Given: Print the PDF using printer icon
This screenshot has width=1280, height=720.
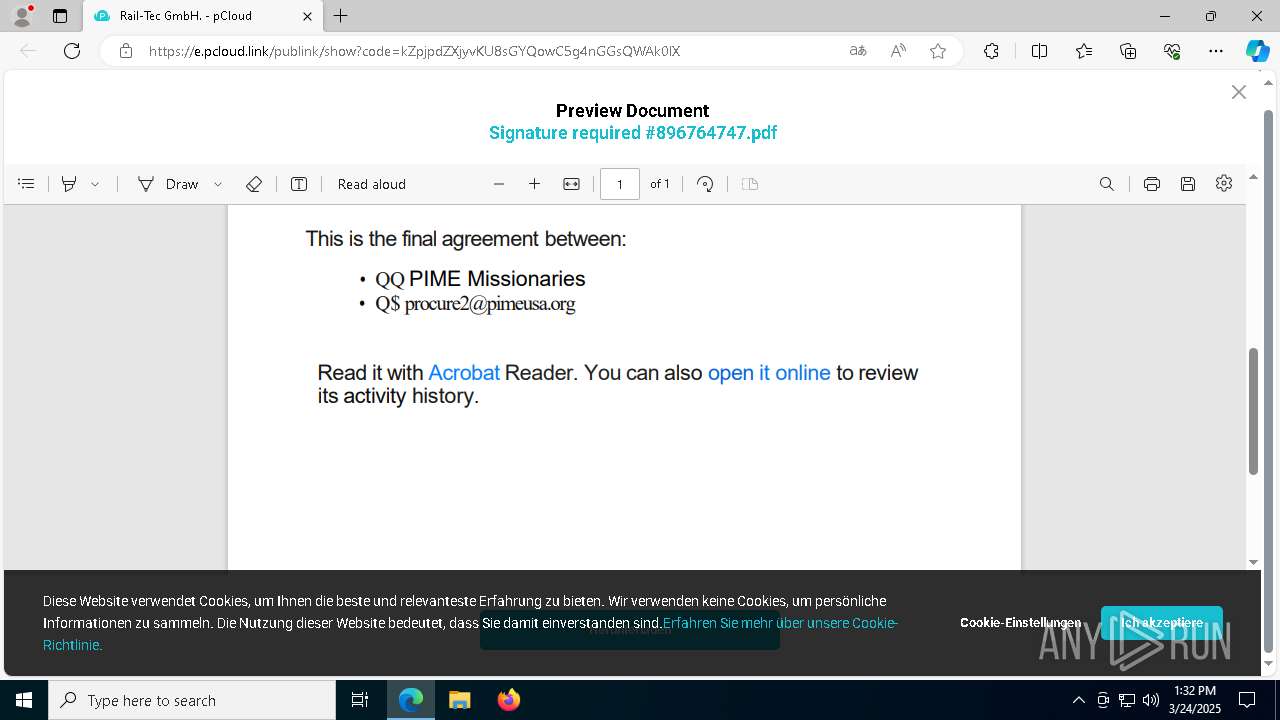Looking at the screenshot, I should (x=1152, y=184).
